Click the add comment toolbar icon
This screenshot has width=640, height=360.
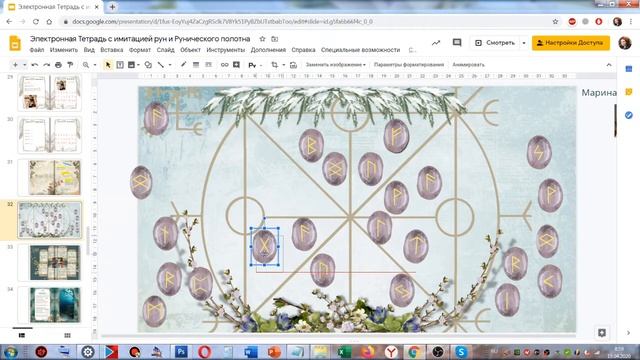pos(236,65)
